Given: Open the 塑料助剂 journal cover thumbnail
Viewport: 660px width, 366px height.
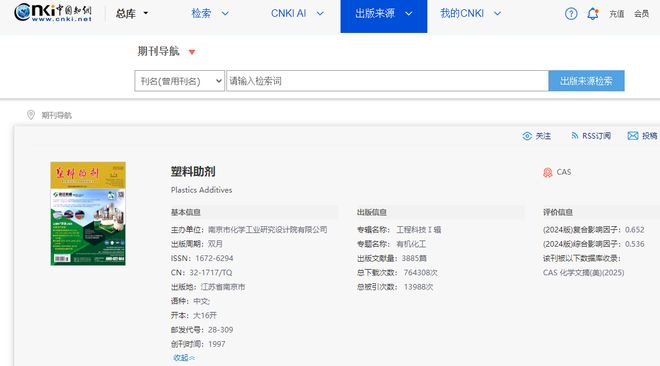Looking at the screenshot, I should point(88,214).
